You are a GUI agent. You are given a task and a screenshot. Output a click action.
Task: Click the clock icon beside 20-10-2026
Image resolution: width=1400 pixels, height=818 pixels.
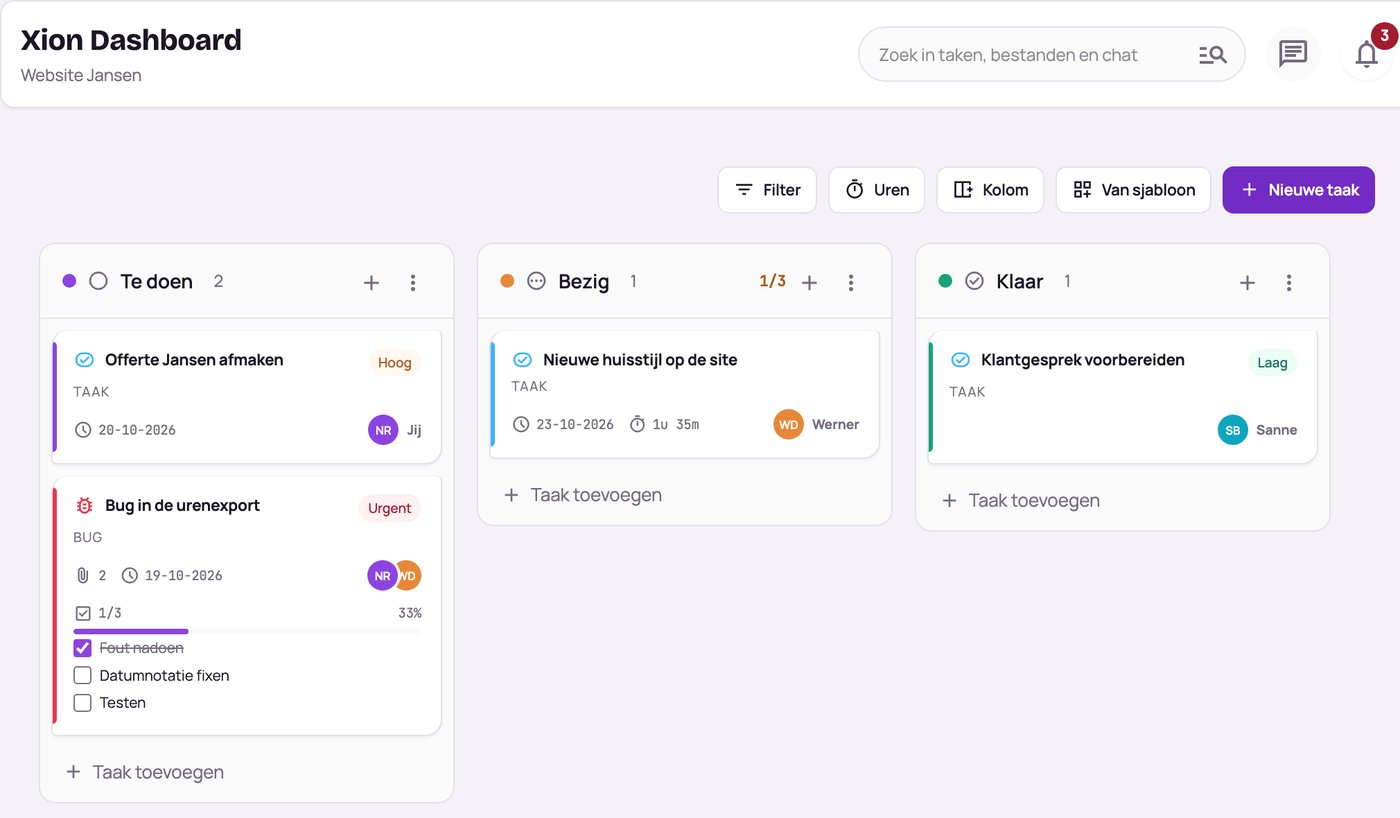[83, 430]
